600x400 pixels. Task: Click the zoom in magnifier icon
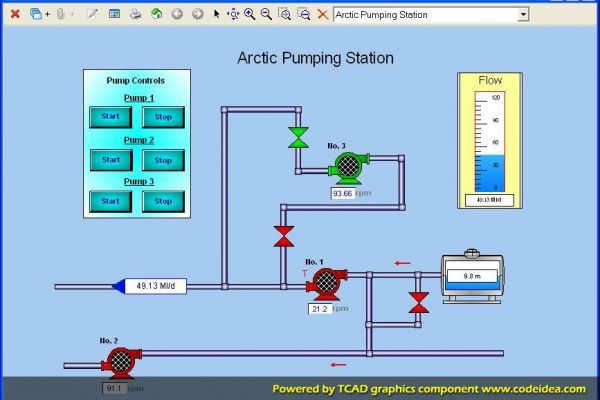pos(249,15)
